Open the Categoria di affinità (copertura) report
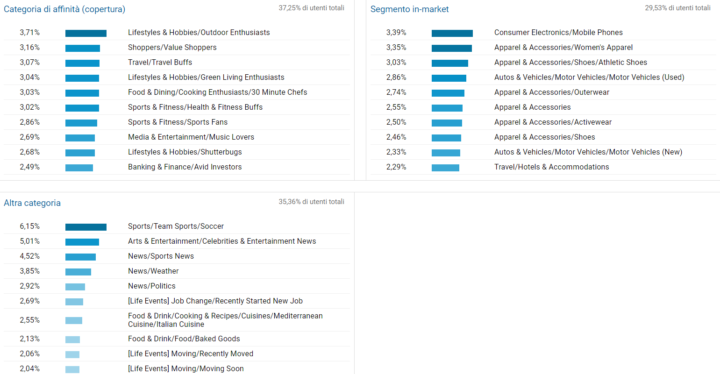The width and height of the screenshot is (720, 374). click(64, 9)
